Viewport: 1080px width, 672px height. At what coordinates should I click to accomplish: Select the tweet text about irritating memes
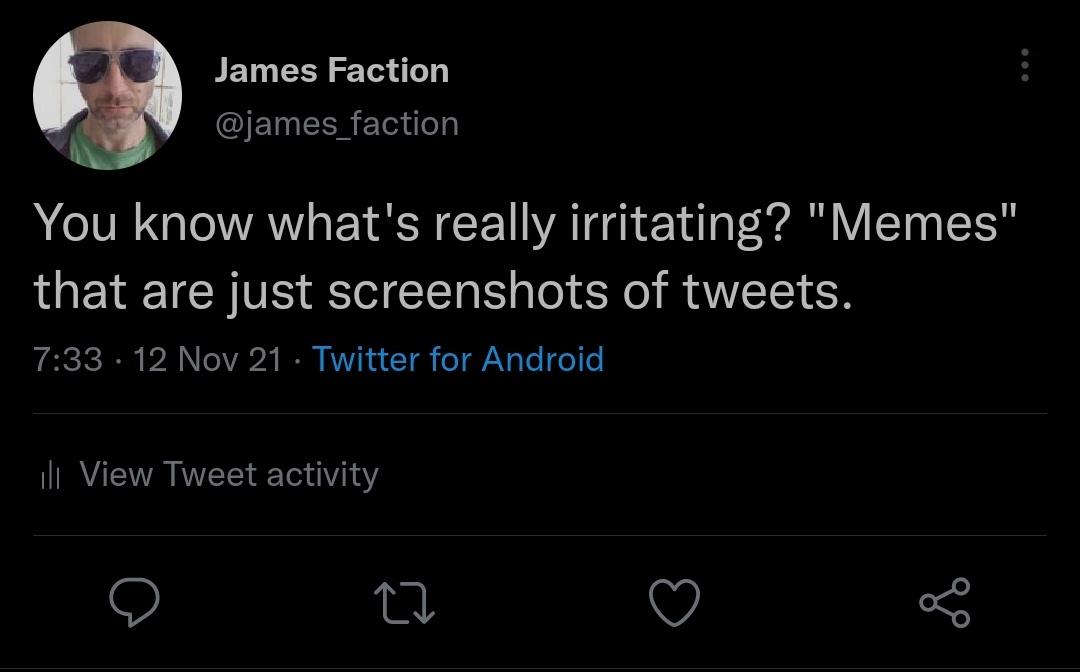coord(520,256)
